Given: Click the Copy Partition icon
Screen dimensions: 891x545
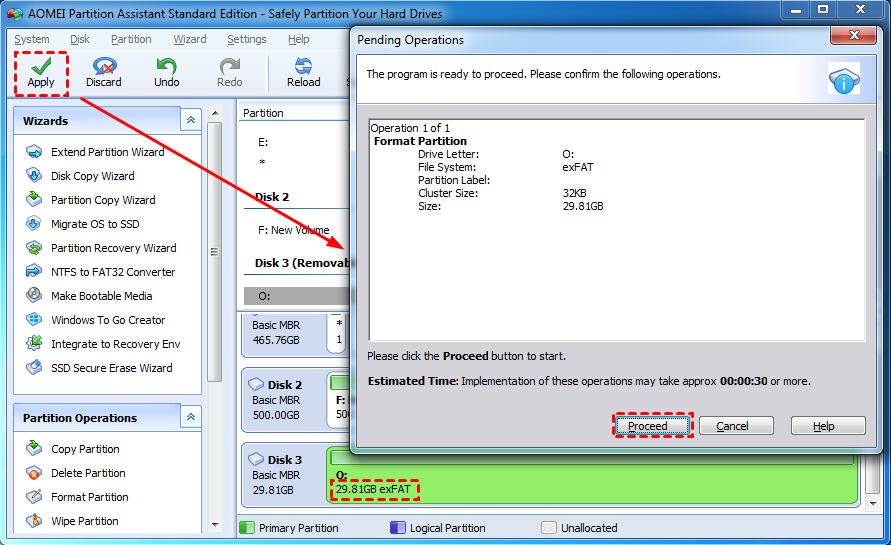Looking at the screenshot, I should [34, 448].
